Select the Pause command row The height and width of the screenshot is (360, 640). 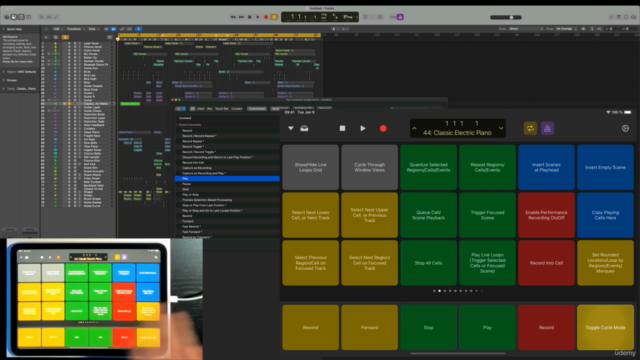(227, 184)
